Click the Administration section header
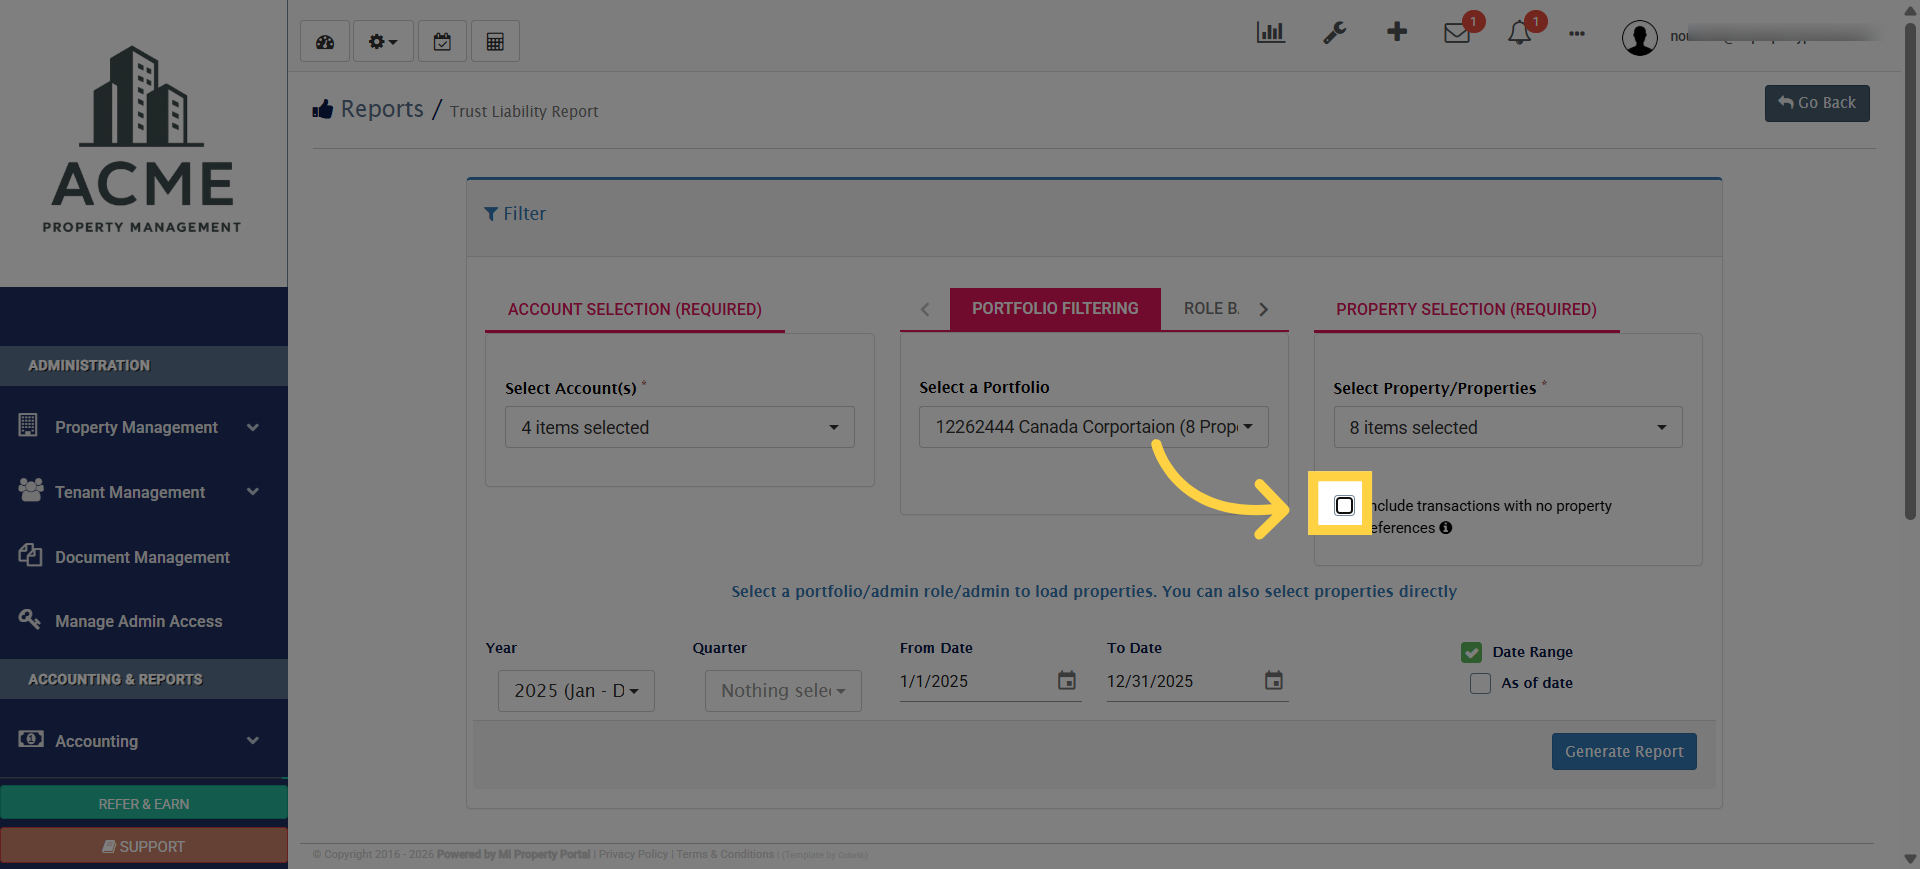Screen dimensions: 1920x869 click(x=144, y=366)
